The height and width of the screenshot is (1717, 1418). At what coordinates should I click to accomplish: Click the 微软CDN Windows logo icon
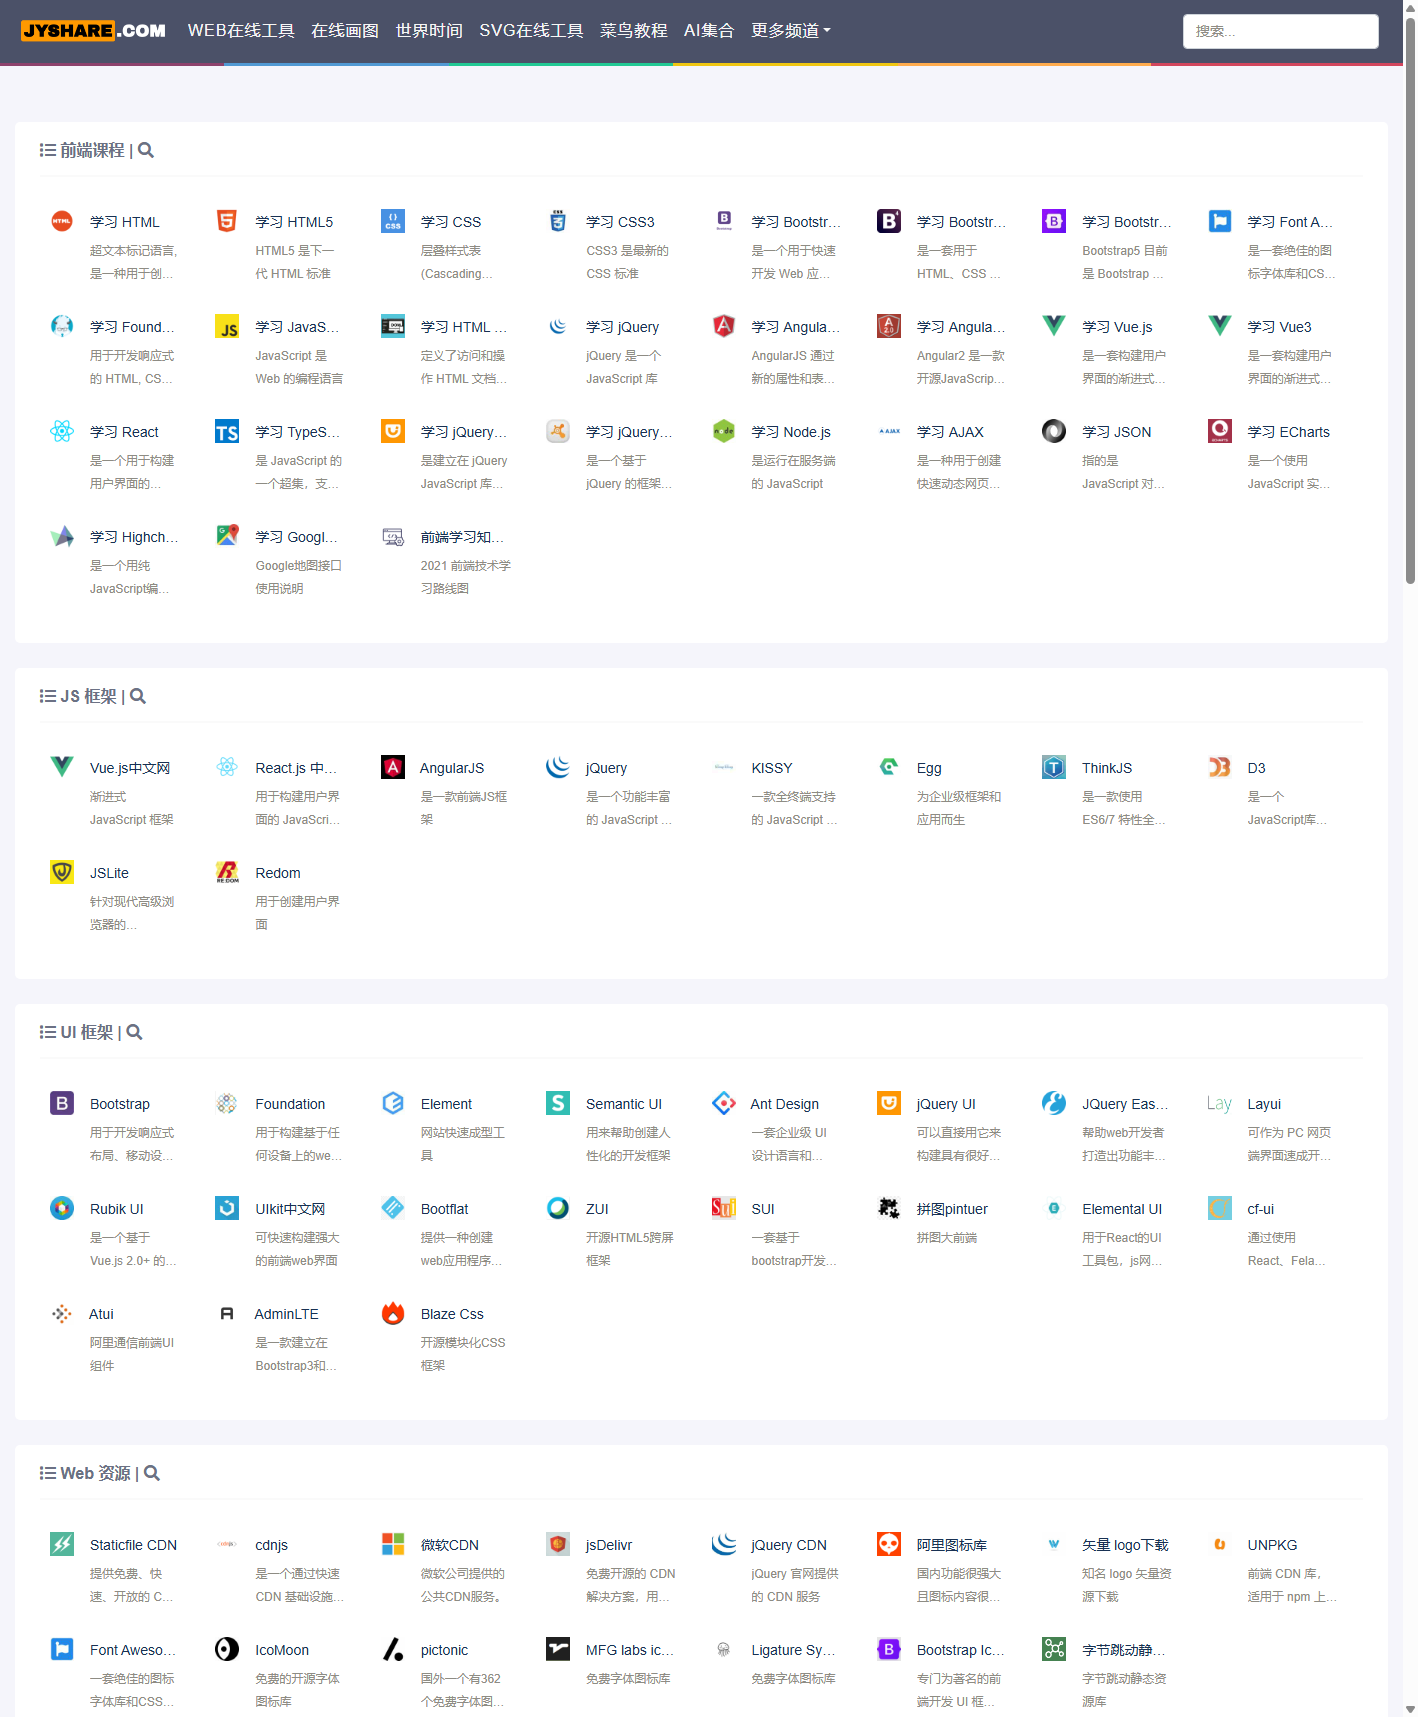393,1544
